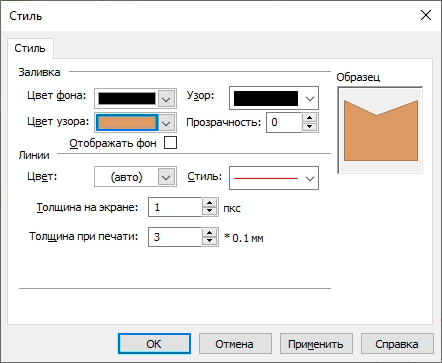This screenshot has width=442, height=363.
Task: Click the OK button
Action: pos(154,344)
